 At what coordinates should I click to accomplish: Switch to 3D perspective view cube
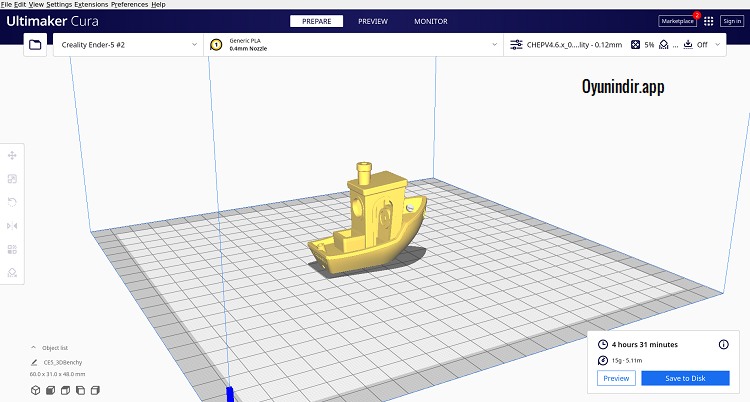tap(35, 390)
